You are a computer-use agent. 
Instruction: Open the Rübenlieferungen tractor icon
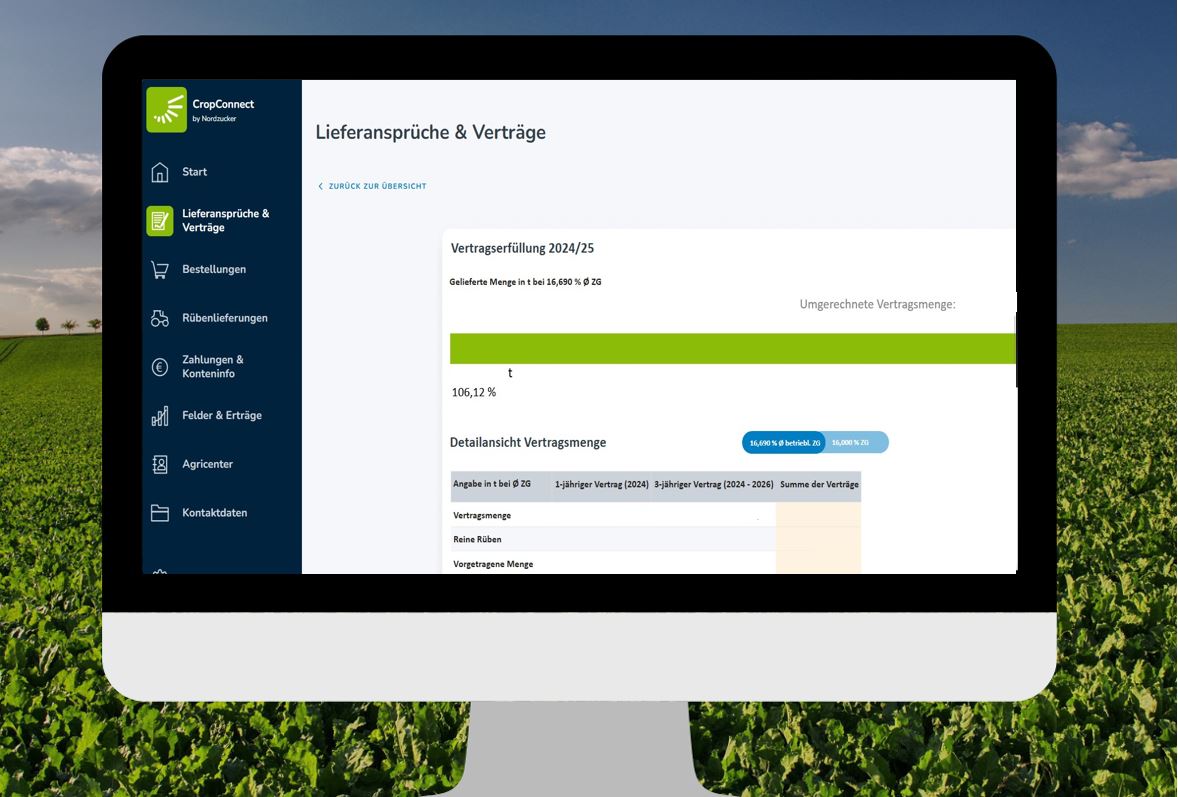(160, 318)
